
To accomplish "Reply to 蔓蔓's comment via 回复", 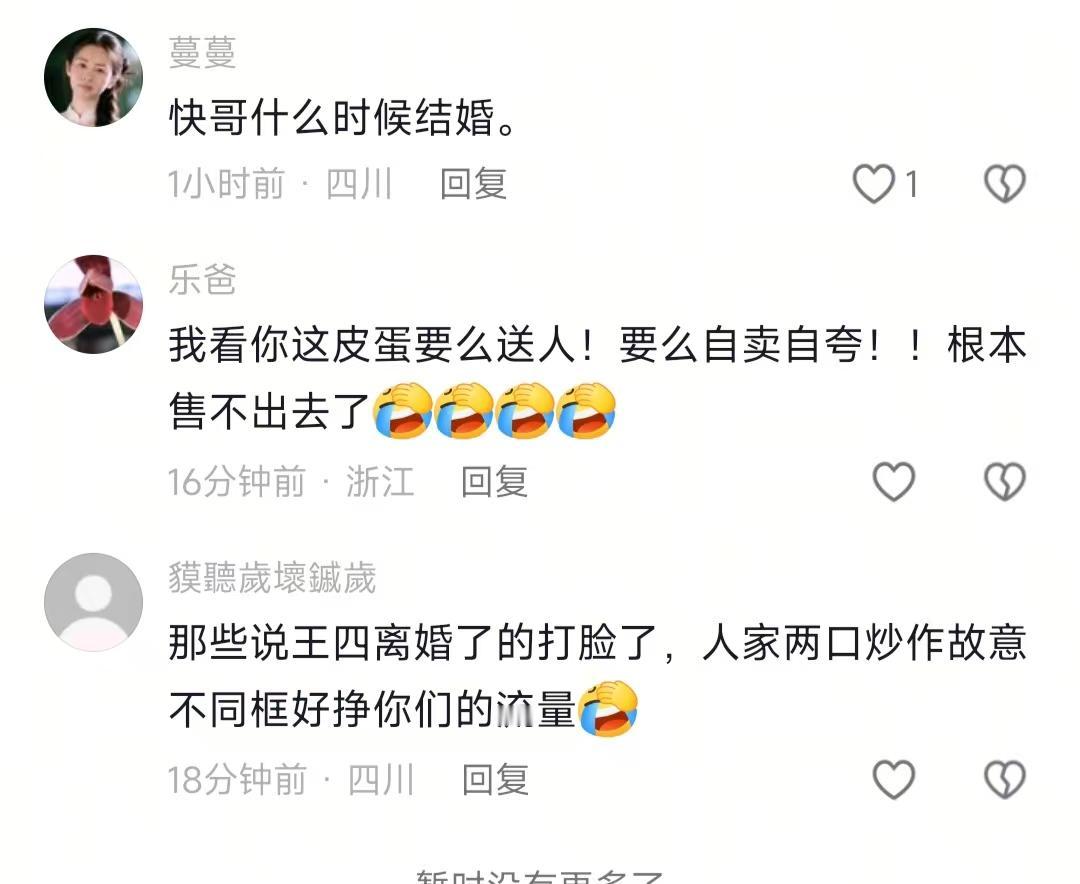I will click(474, 184).
